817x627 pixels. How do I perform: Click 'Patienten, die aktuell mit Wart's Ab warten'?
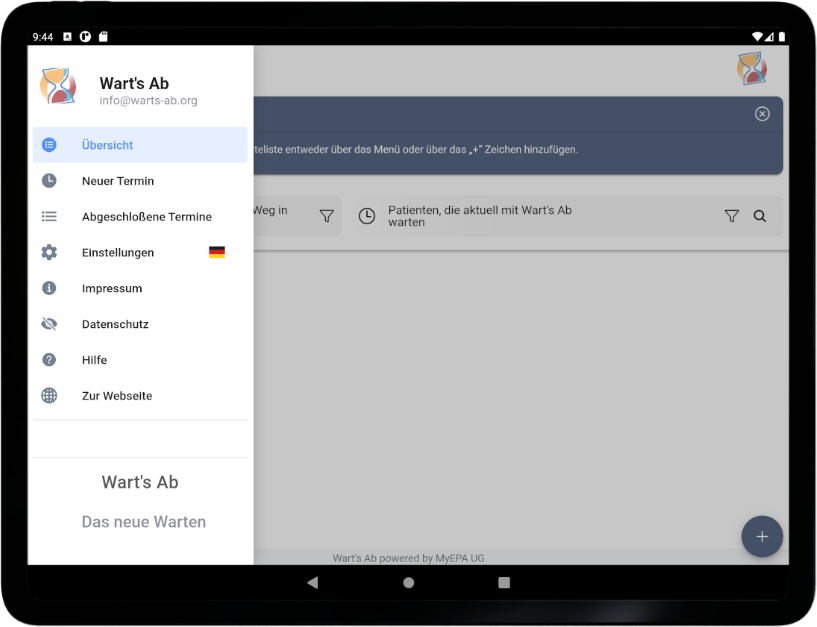coord(479,216)
